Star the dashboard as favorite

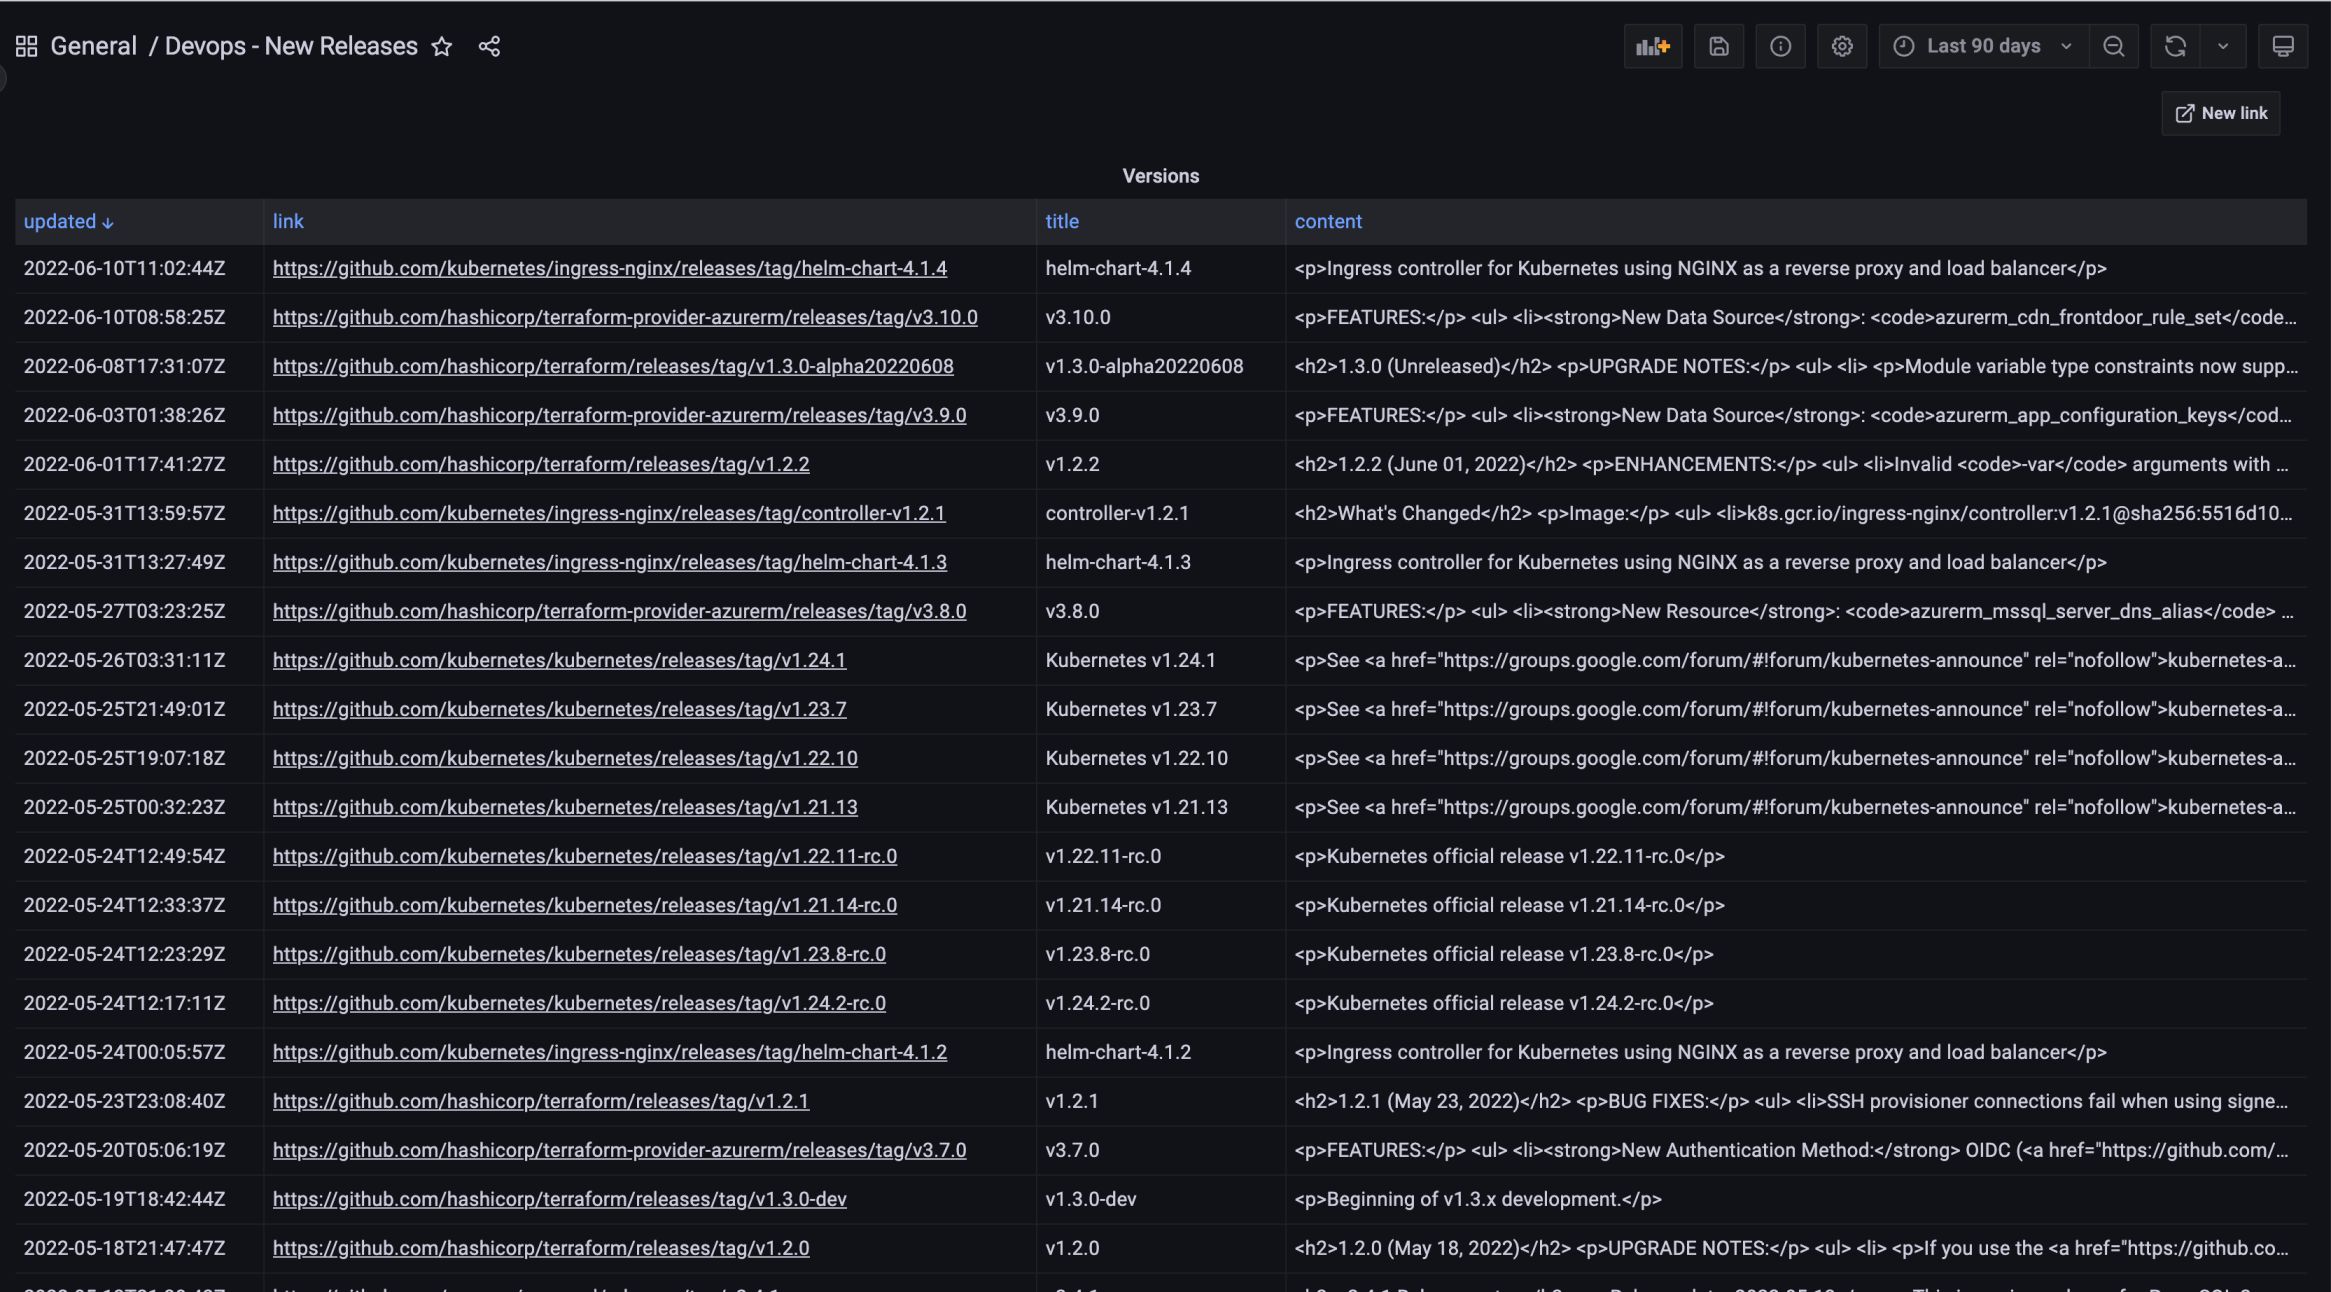pos(441,46)
